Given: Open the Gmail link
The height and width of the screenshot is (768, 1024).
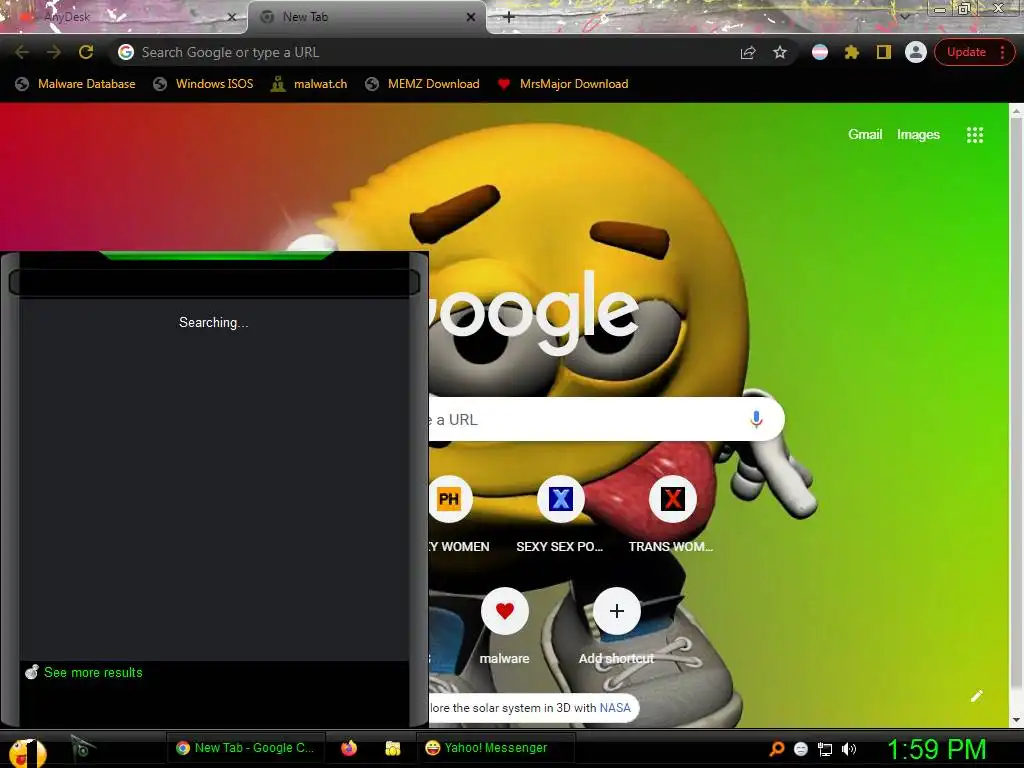Looking at the screenshot, I should (865, 135).
